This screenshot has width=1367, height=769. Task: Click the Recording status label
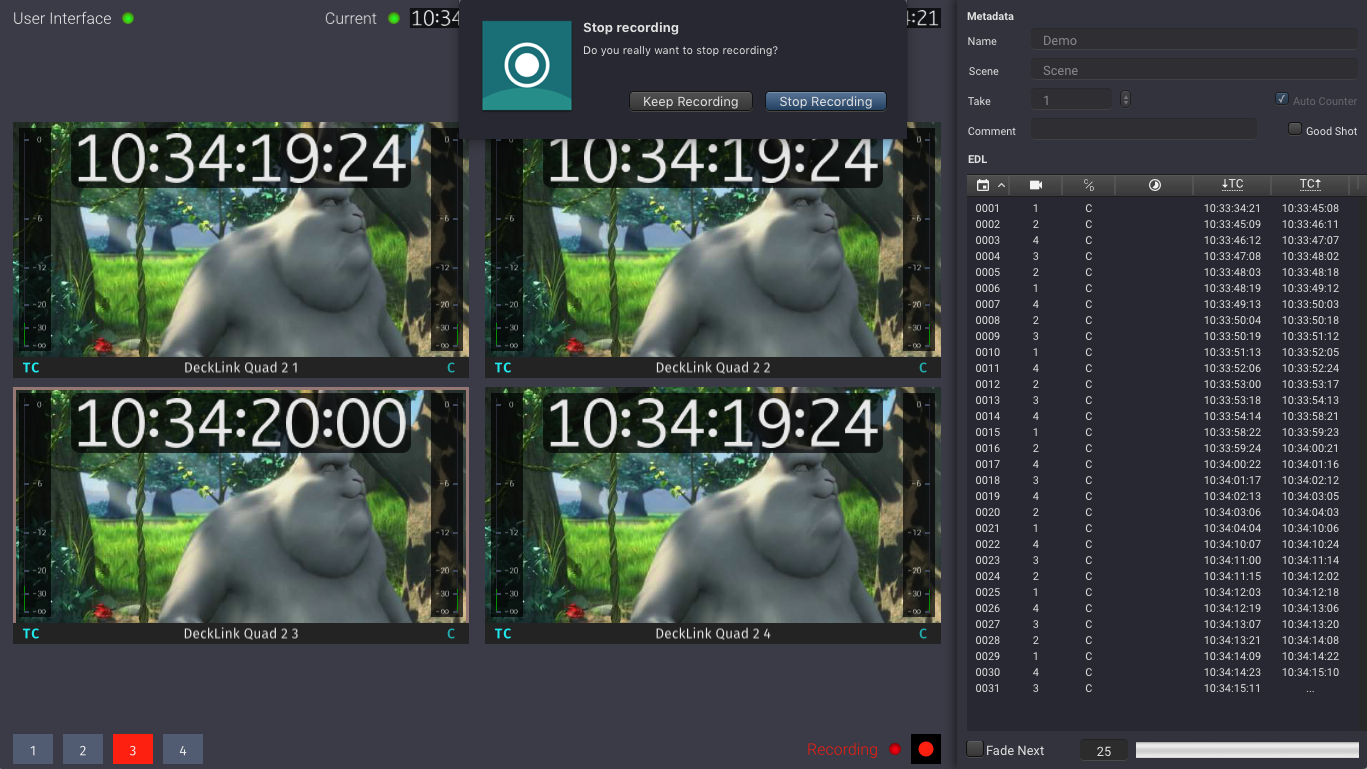coord(842,749)
